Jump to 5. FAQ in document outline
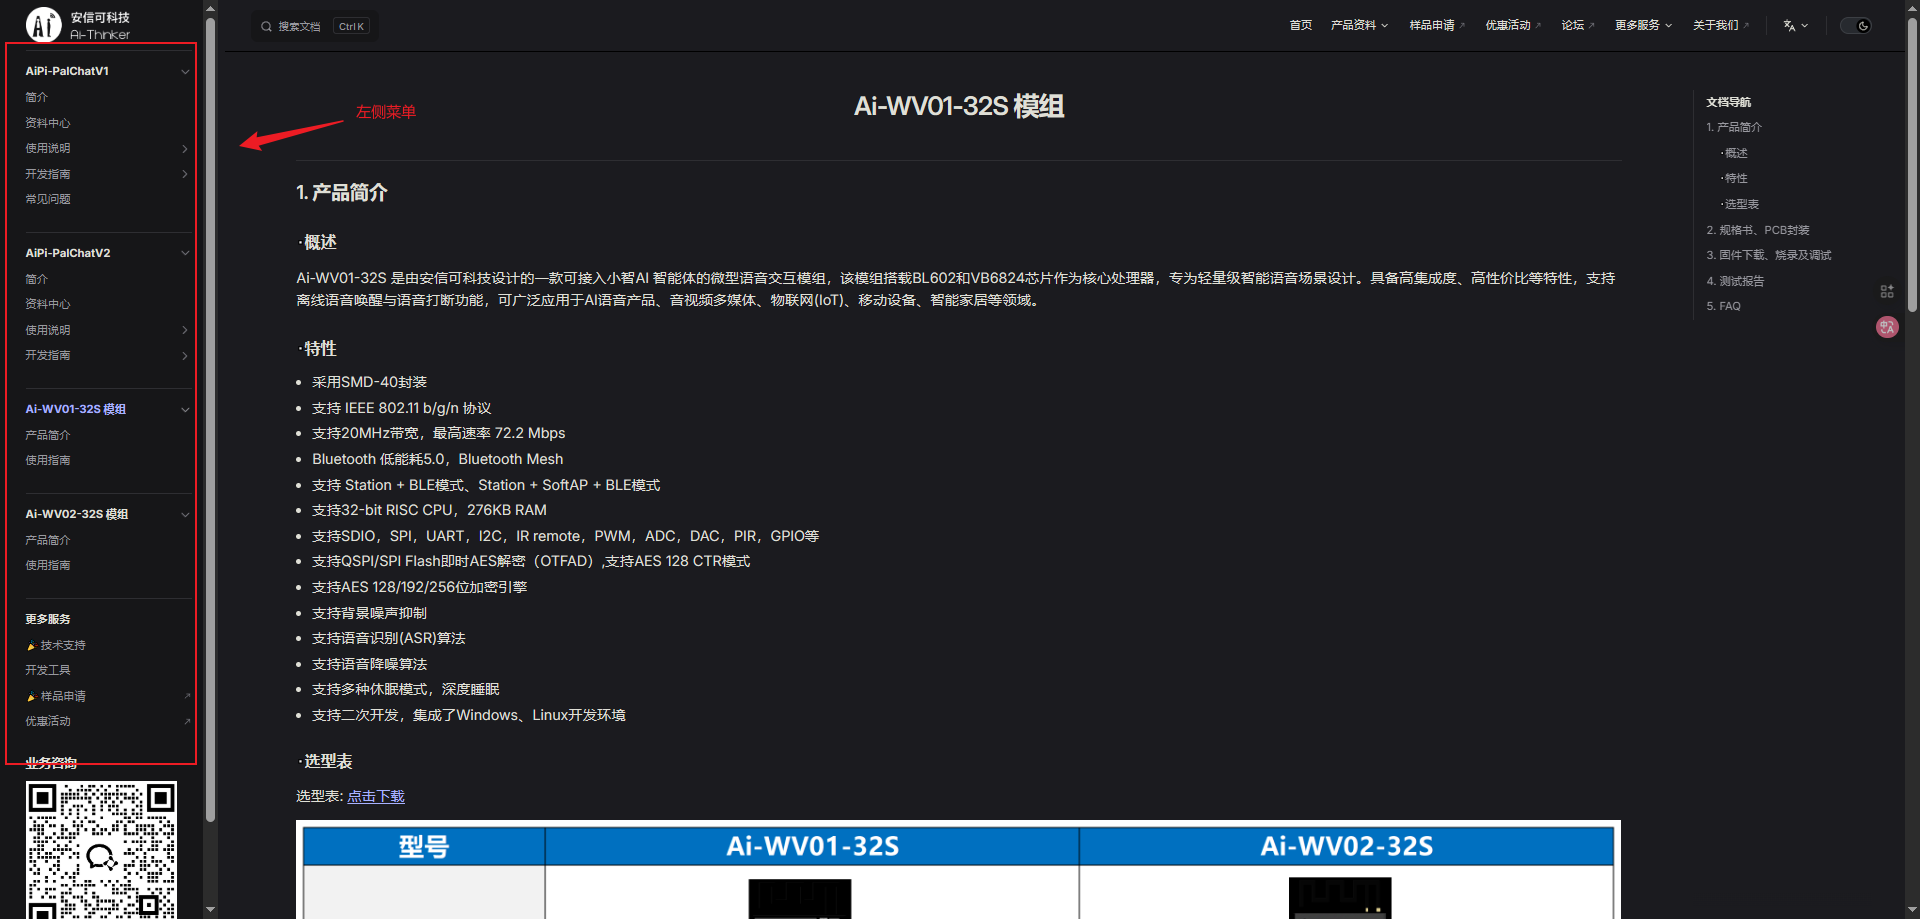Image resolution: width=1920 pixels, height=919 pixels. (x=1723, y=306)
